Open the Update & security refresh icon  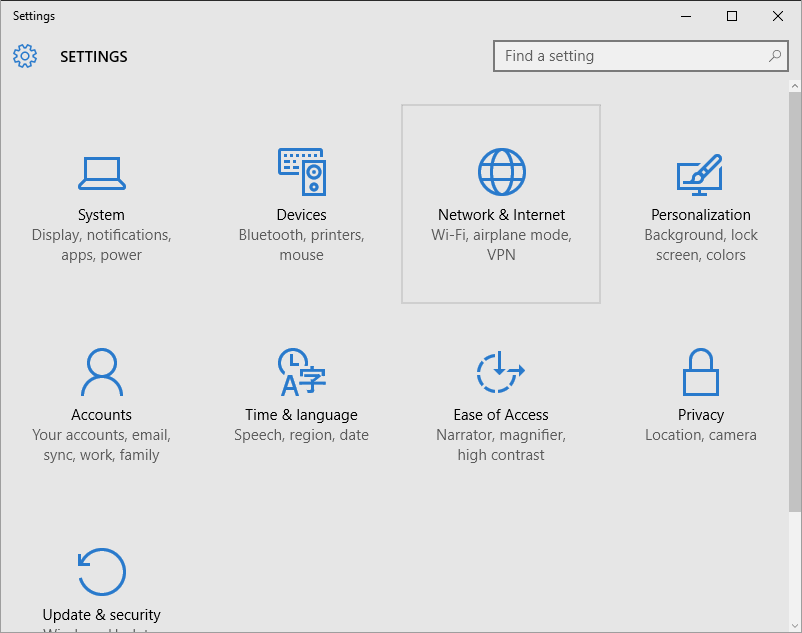click(102, 572)
